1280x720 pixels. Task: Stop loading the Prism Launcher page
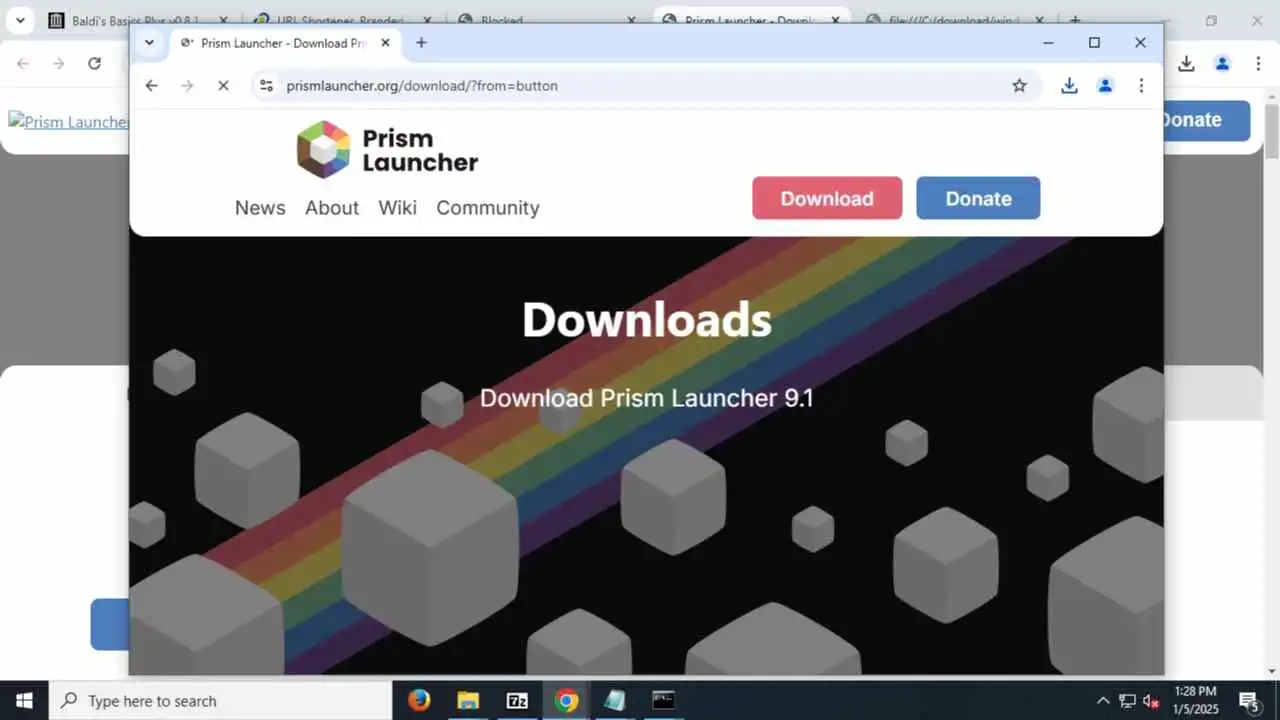click(x=223, y=86)
